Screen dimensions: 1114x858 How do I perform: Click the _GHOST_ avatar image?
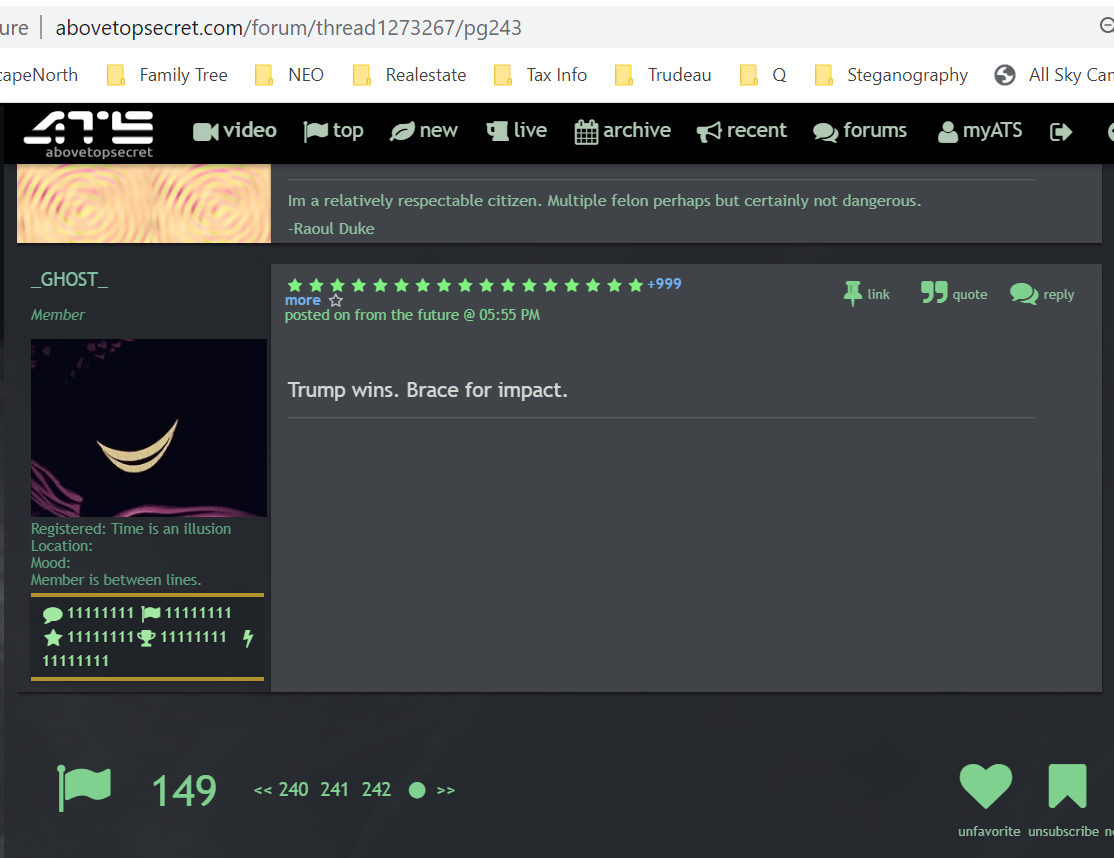pyautogui.click(x=148, y=428)
